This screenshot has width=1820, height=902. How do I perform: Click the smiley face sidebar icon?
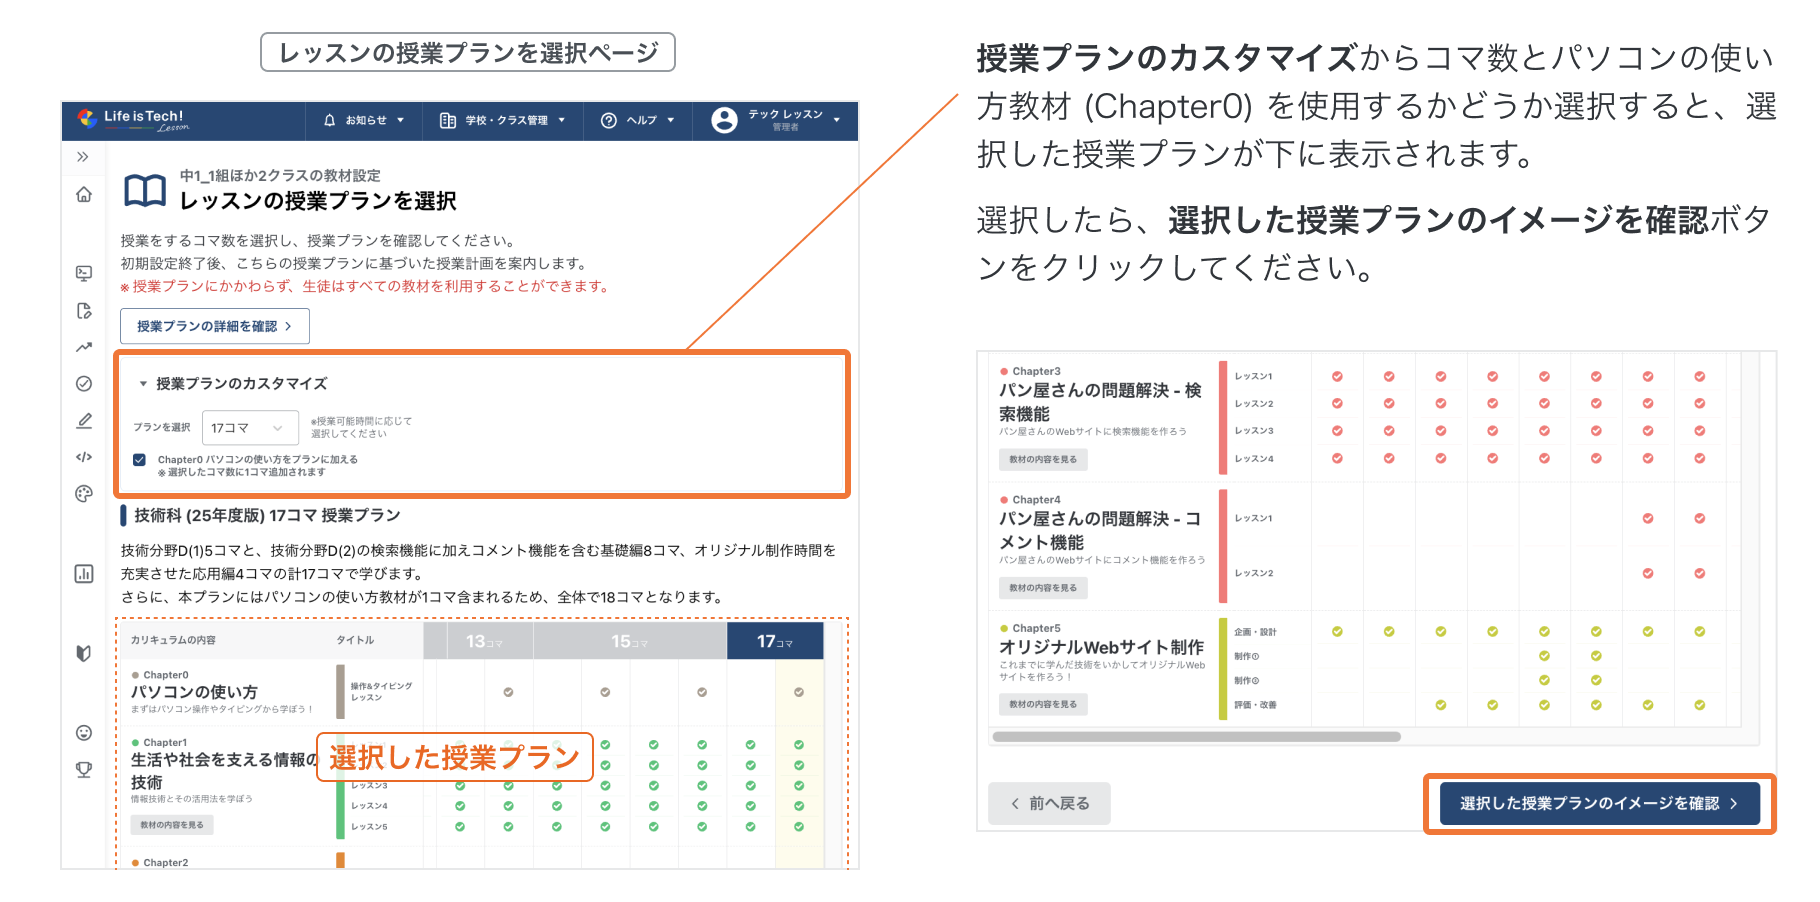(84, 733)
